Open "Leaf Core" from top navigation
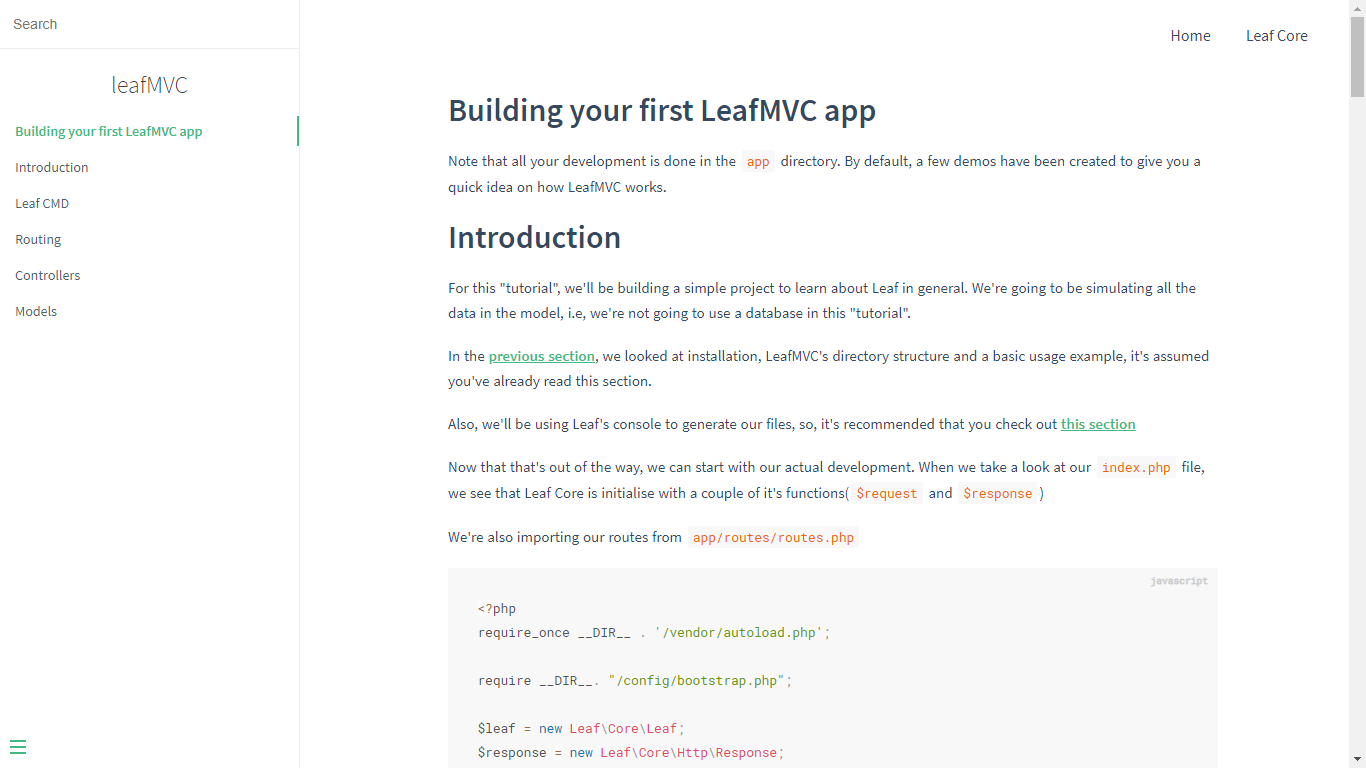This screenshot has width=1366, height=768. pyautogui.click(x=1276, y=35)
